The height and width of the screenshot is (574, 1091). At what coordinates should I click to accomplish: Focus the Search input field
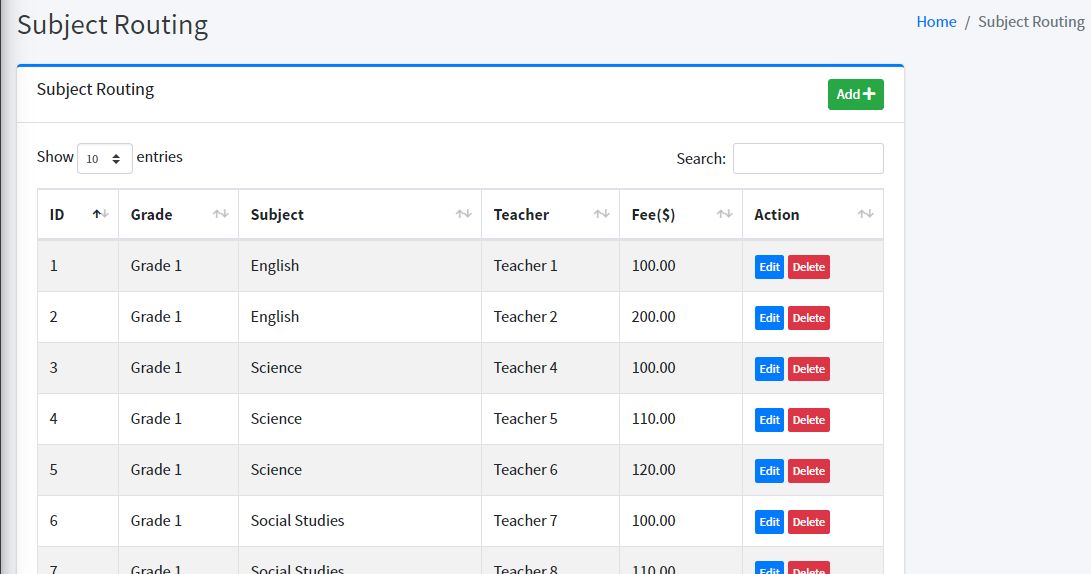808,159
